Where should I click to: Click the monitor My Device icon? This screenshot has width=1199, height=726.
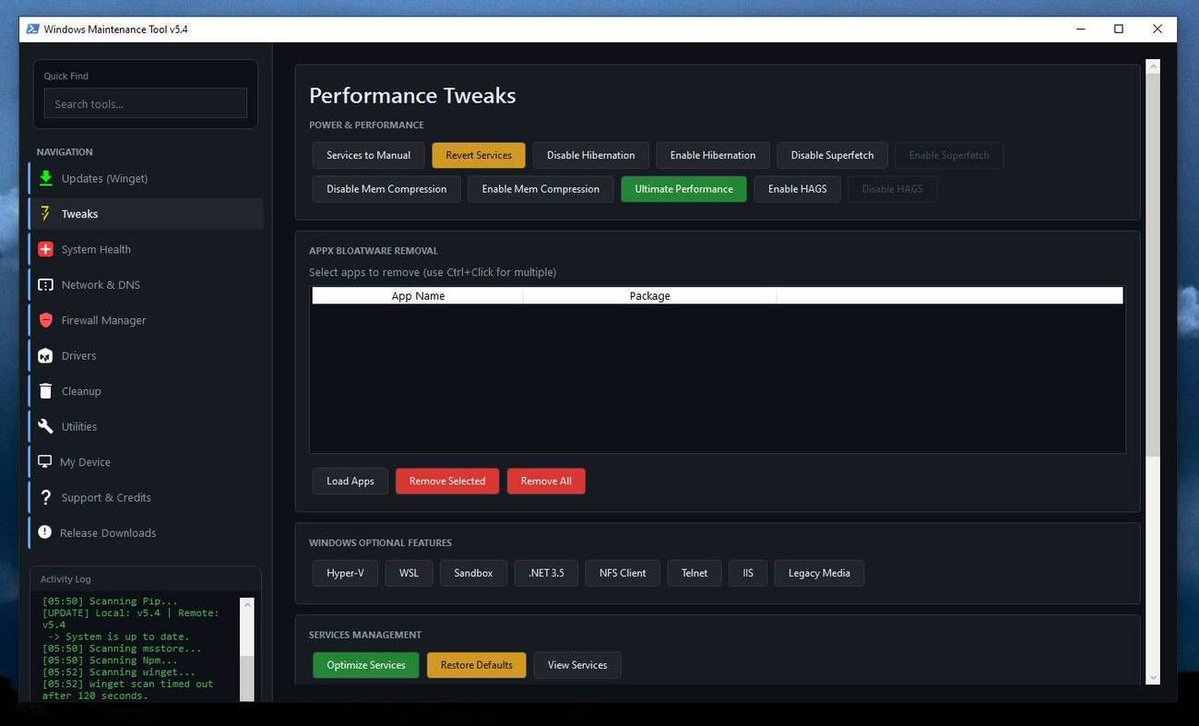(x=45, y=461)
